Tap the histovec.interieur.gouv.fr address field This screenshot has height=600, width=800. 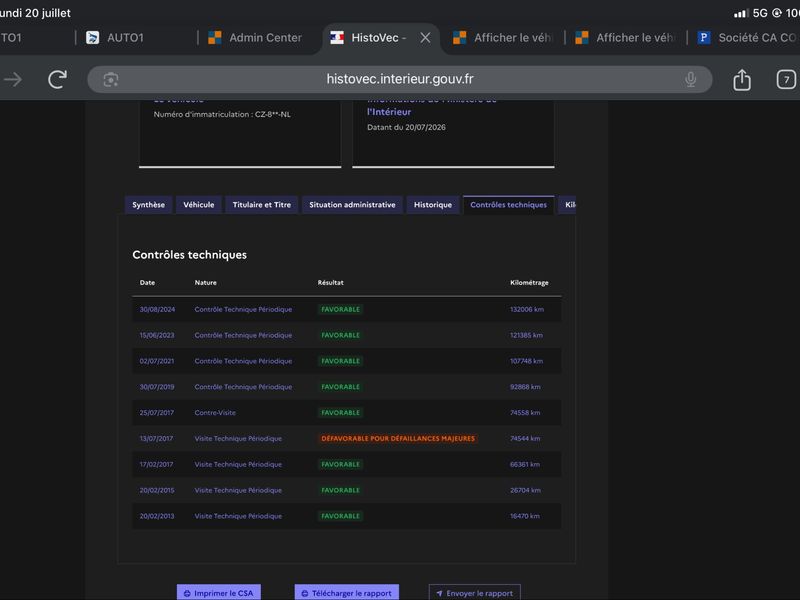pyautogui.click(x=400, y=79)
